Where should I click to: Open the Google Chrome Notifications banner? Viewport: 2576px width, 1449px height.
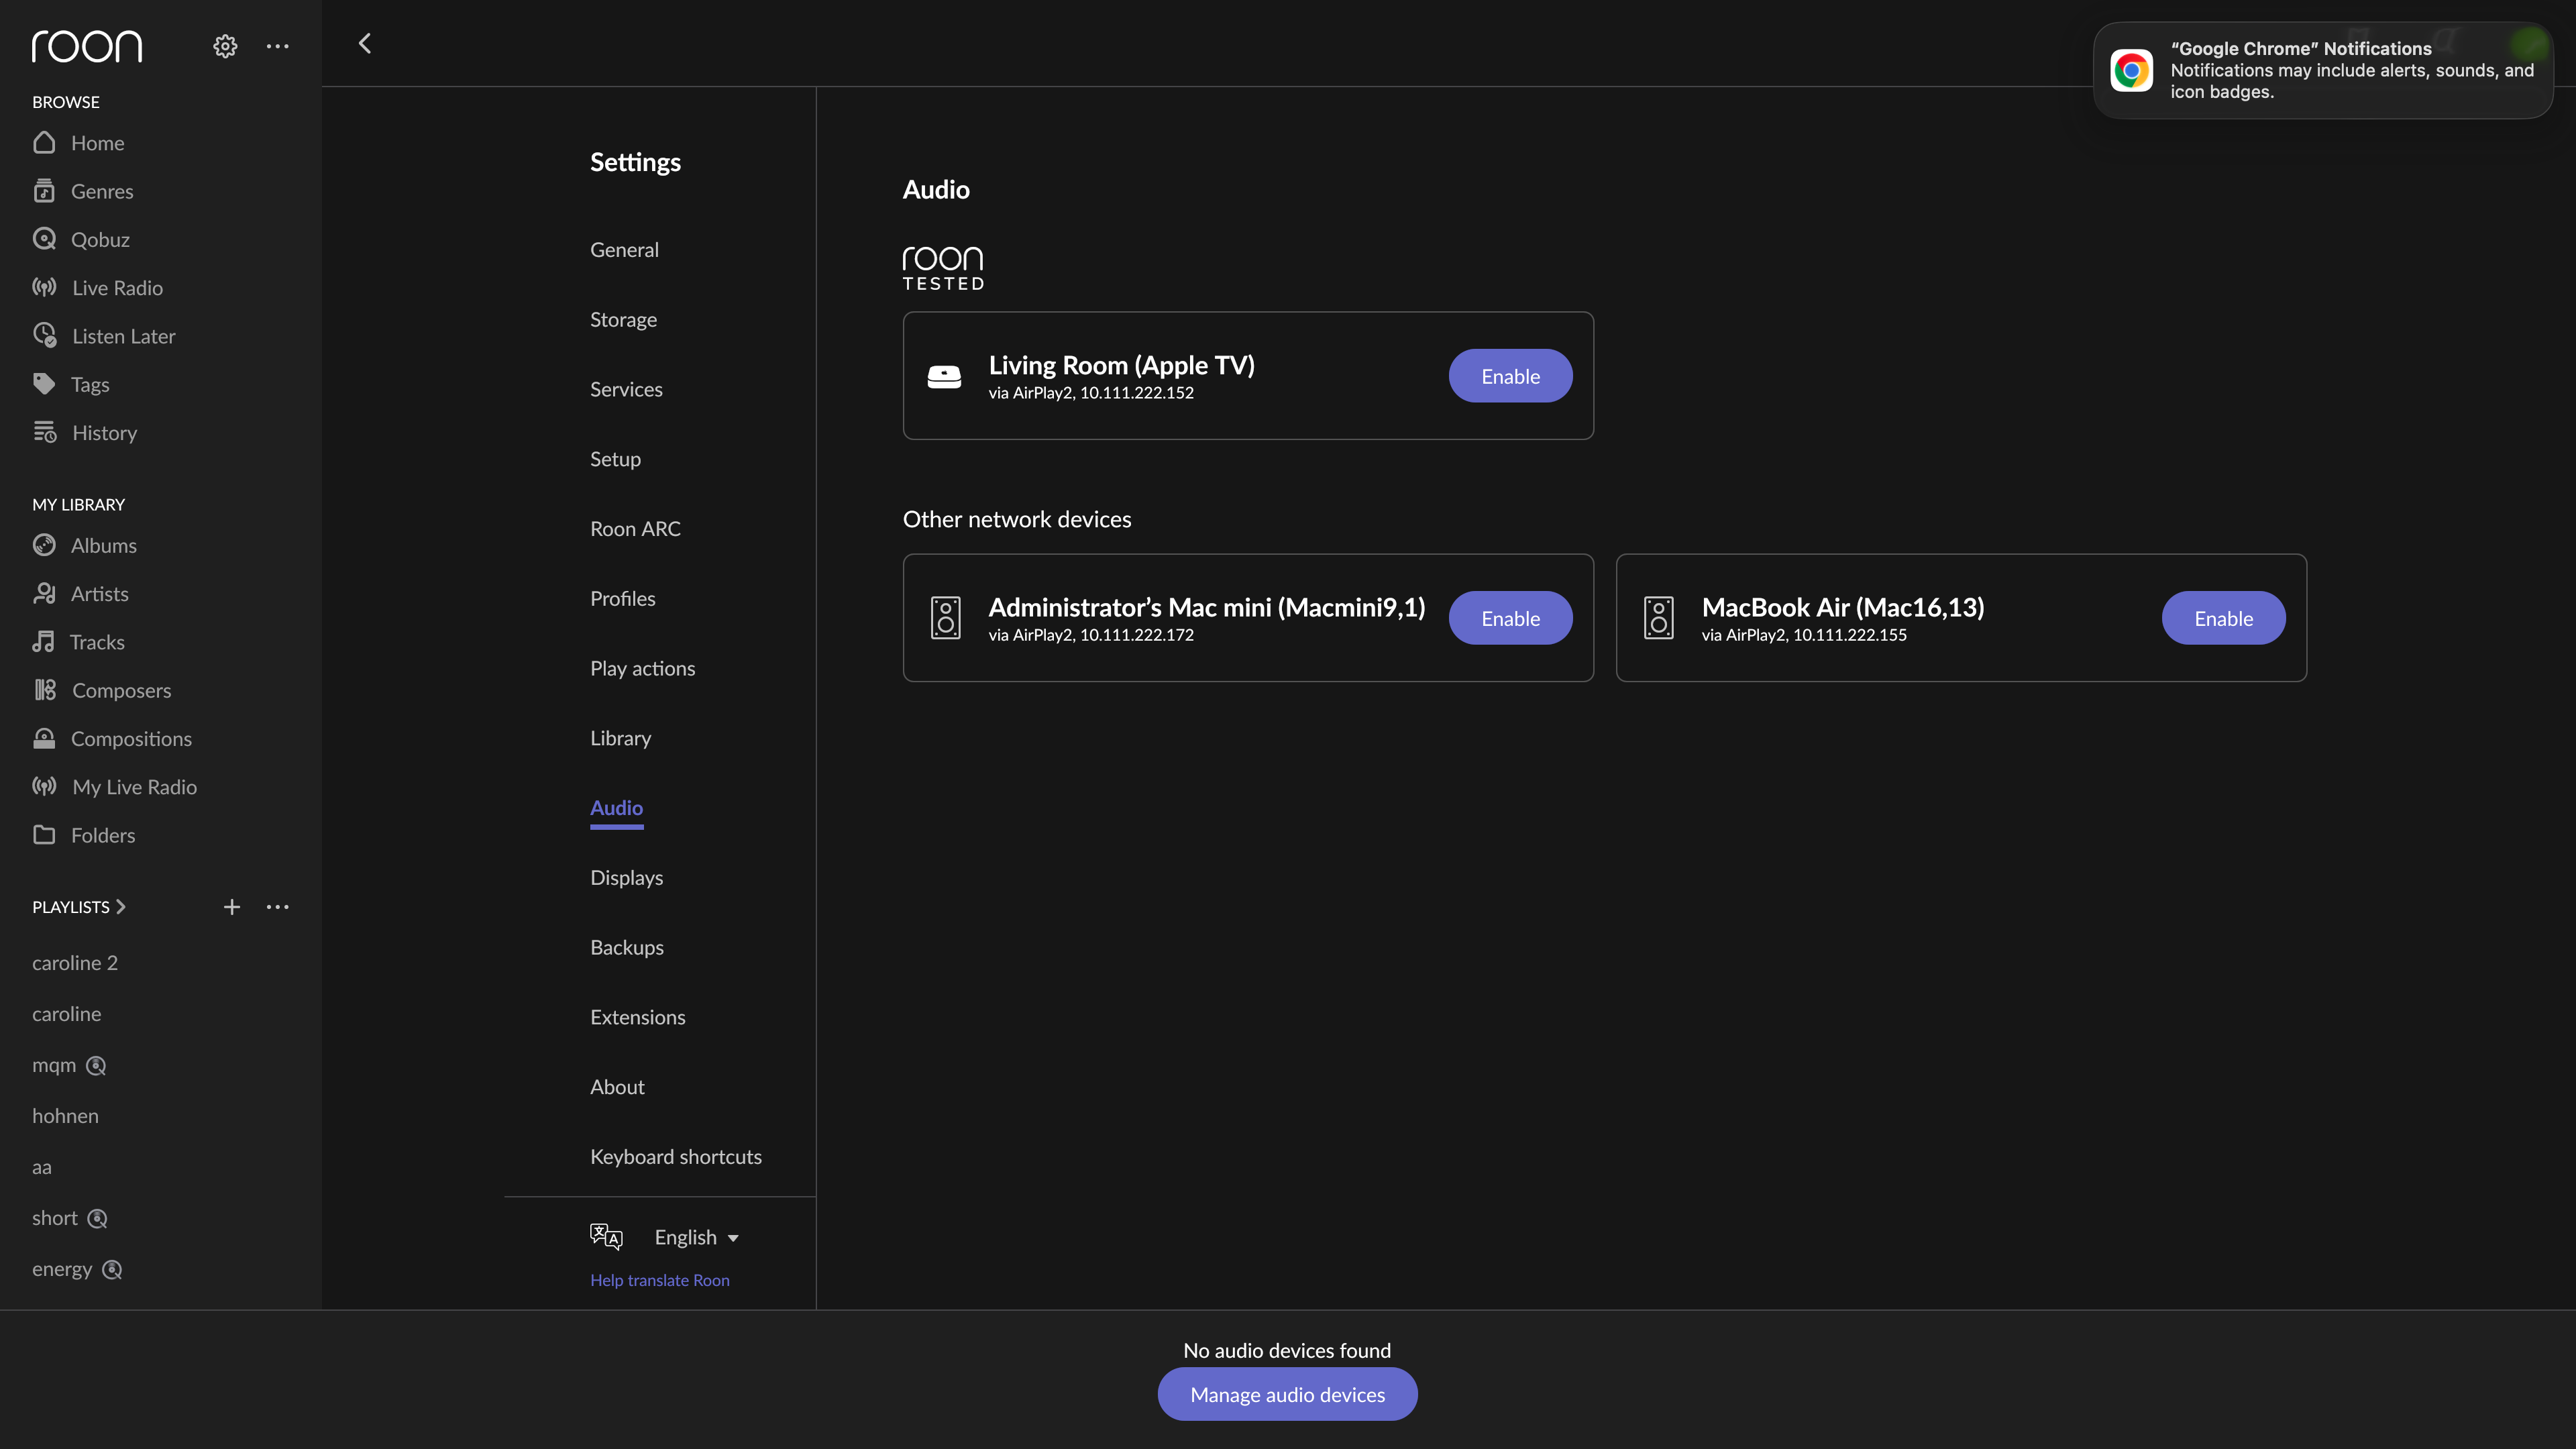pyautogui.click(x=2322, y=70)
